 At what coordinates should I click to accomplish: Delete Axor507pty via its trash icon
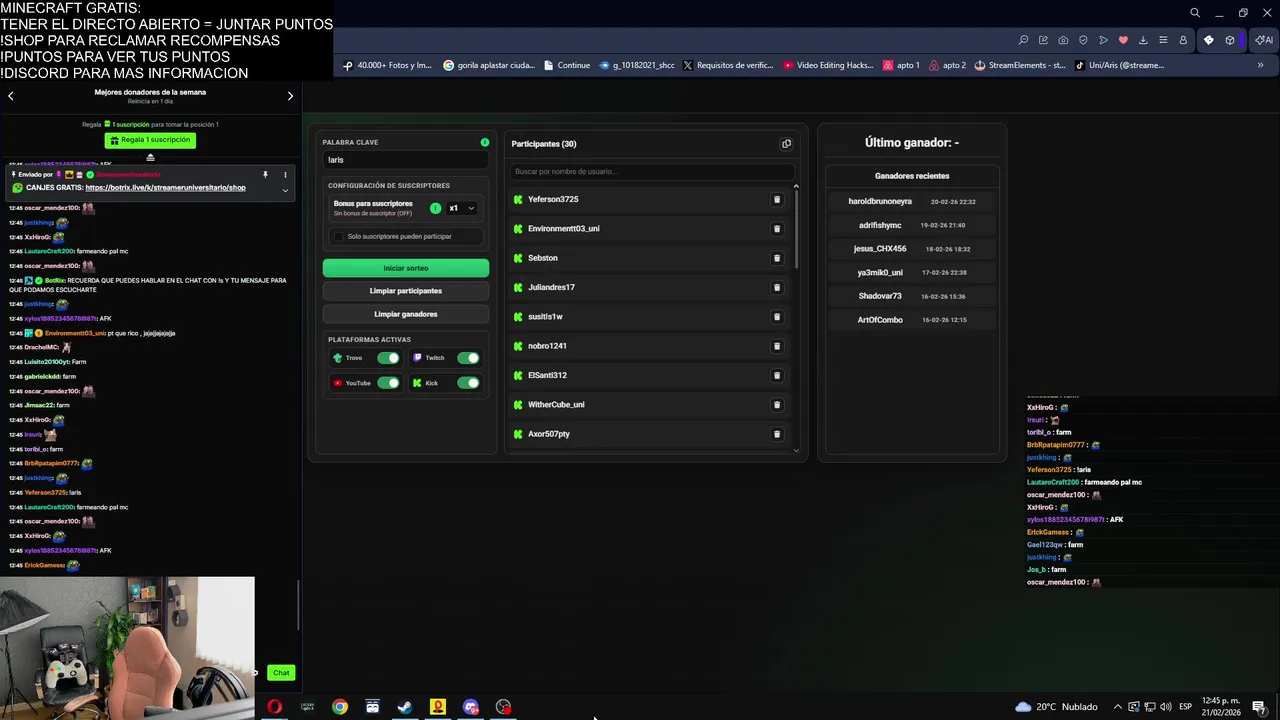pos(776,434)
